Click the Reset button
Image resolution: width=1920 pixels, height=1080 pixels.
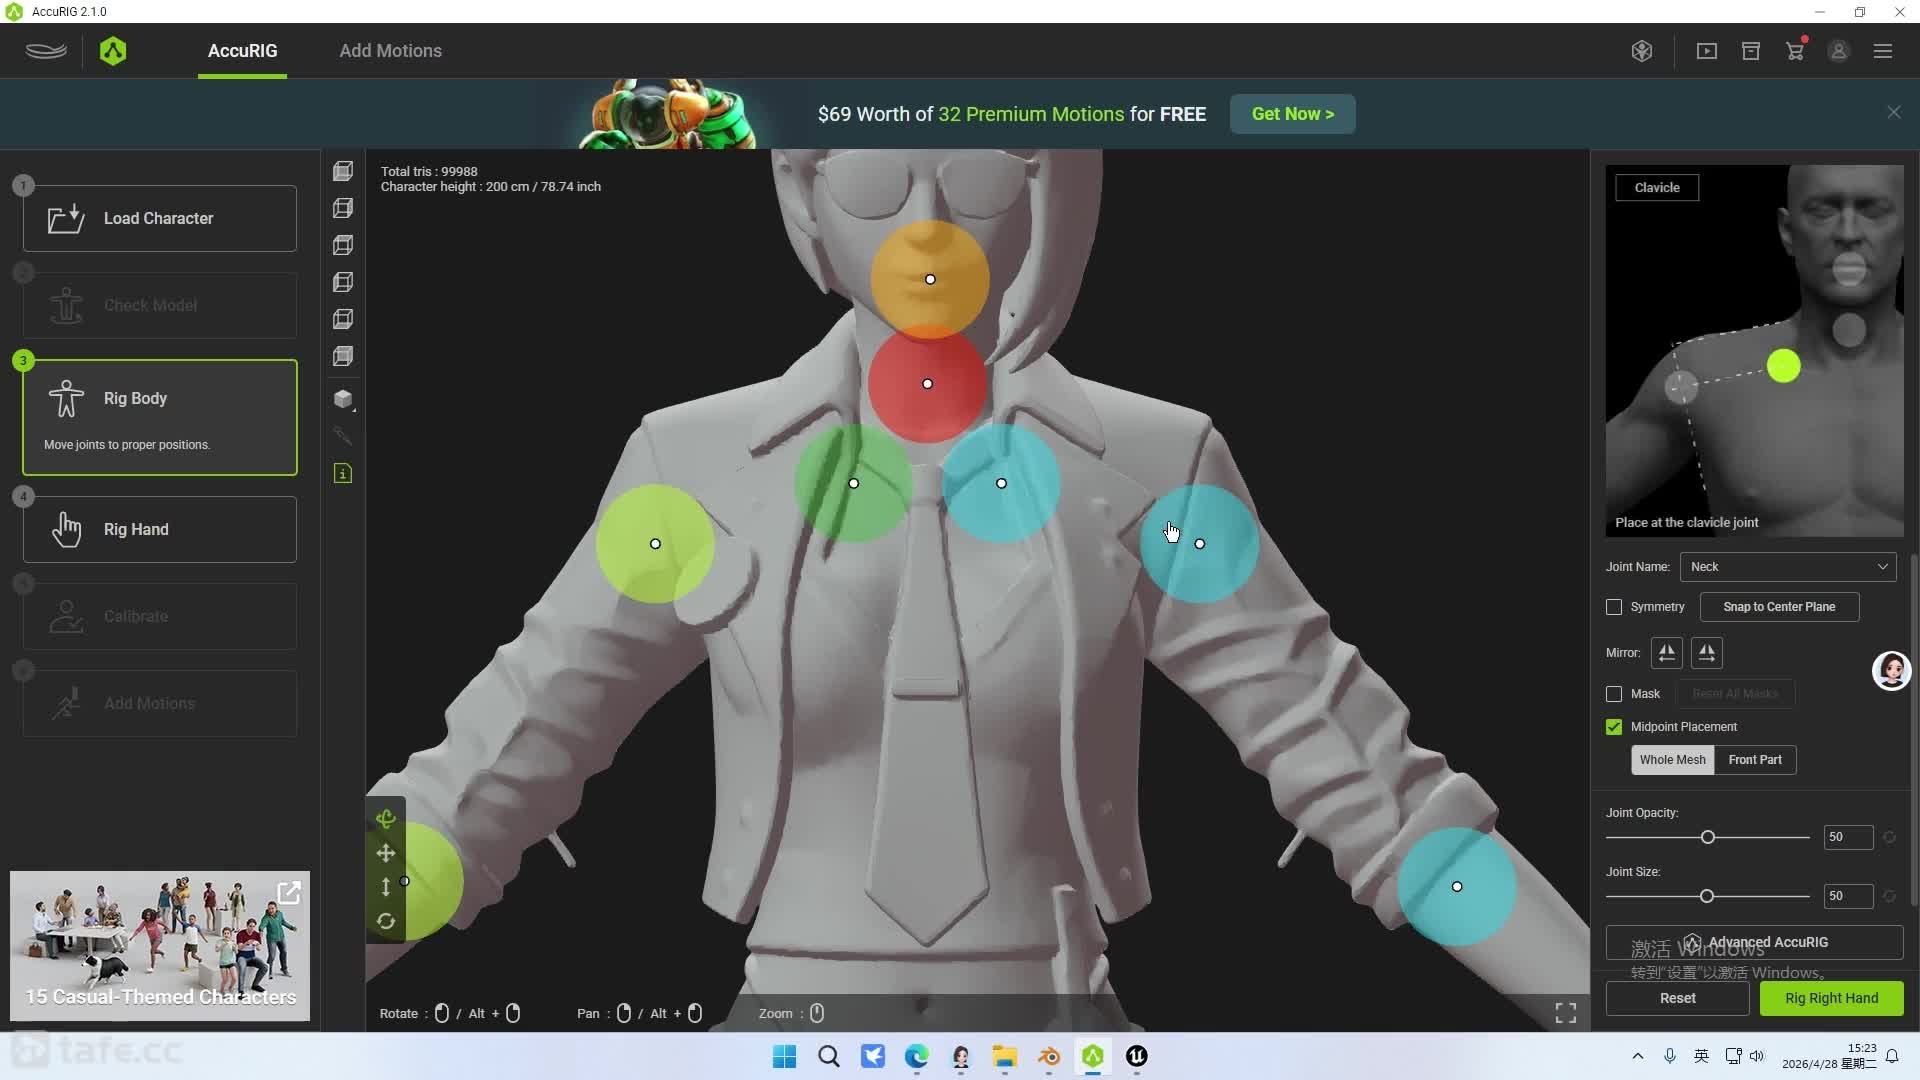coord(1677,998)
